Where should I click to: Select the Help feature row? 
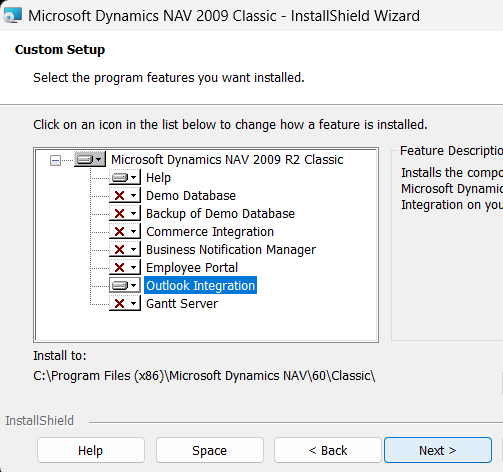point(158,178)
